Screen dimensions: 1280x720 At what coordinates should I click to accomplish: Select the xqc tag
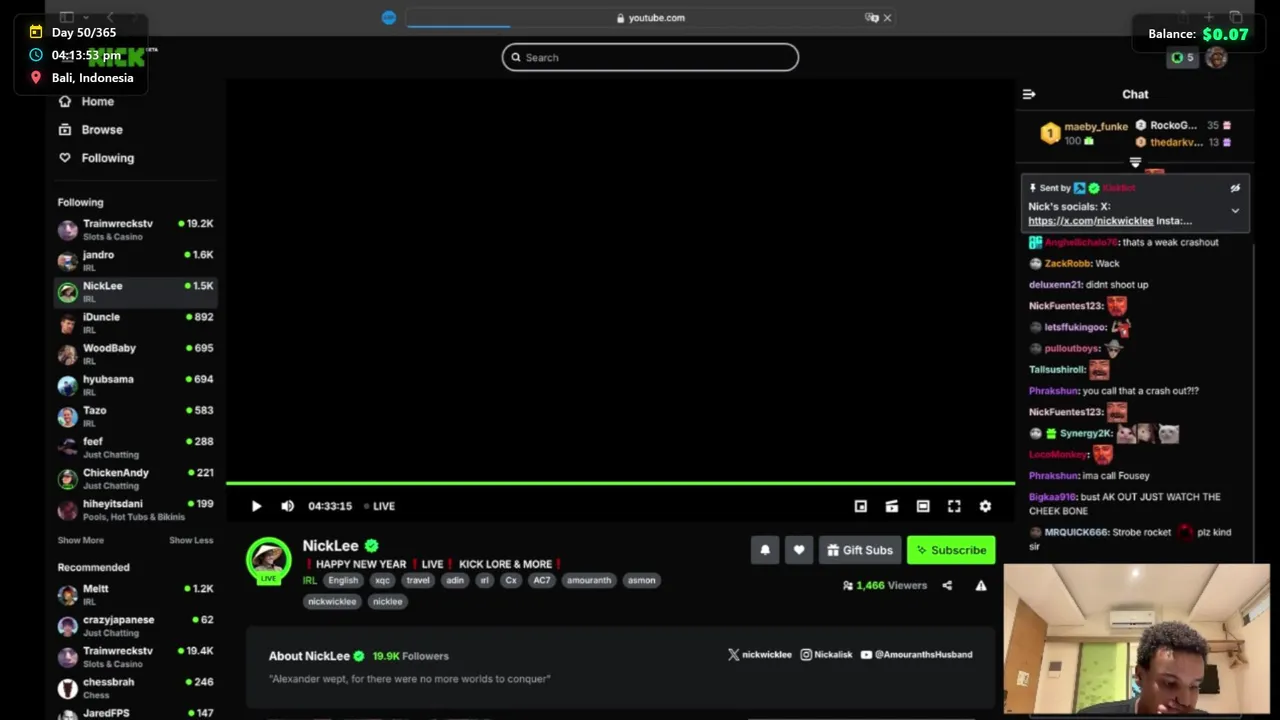pyautogui.click(x=382, y=580)
